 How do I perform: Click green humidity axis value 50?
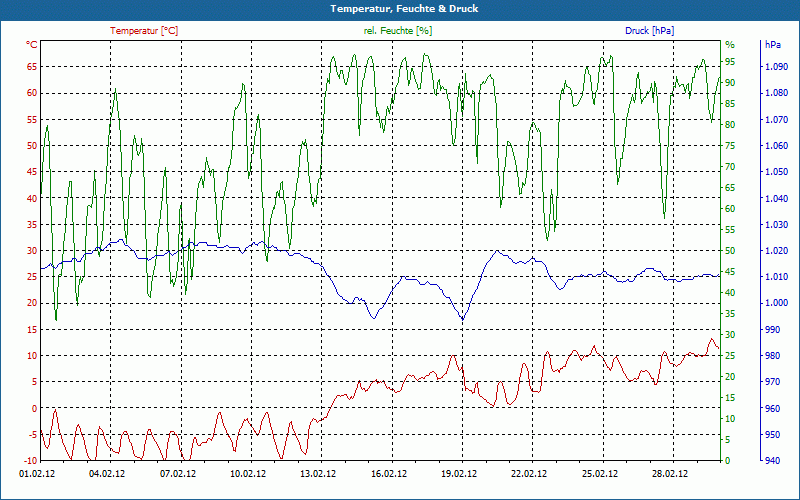pyautogui.click(x=731, y=251)
